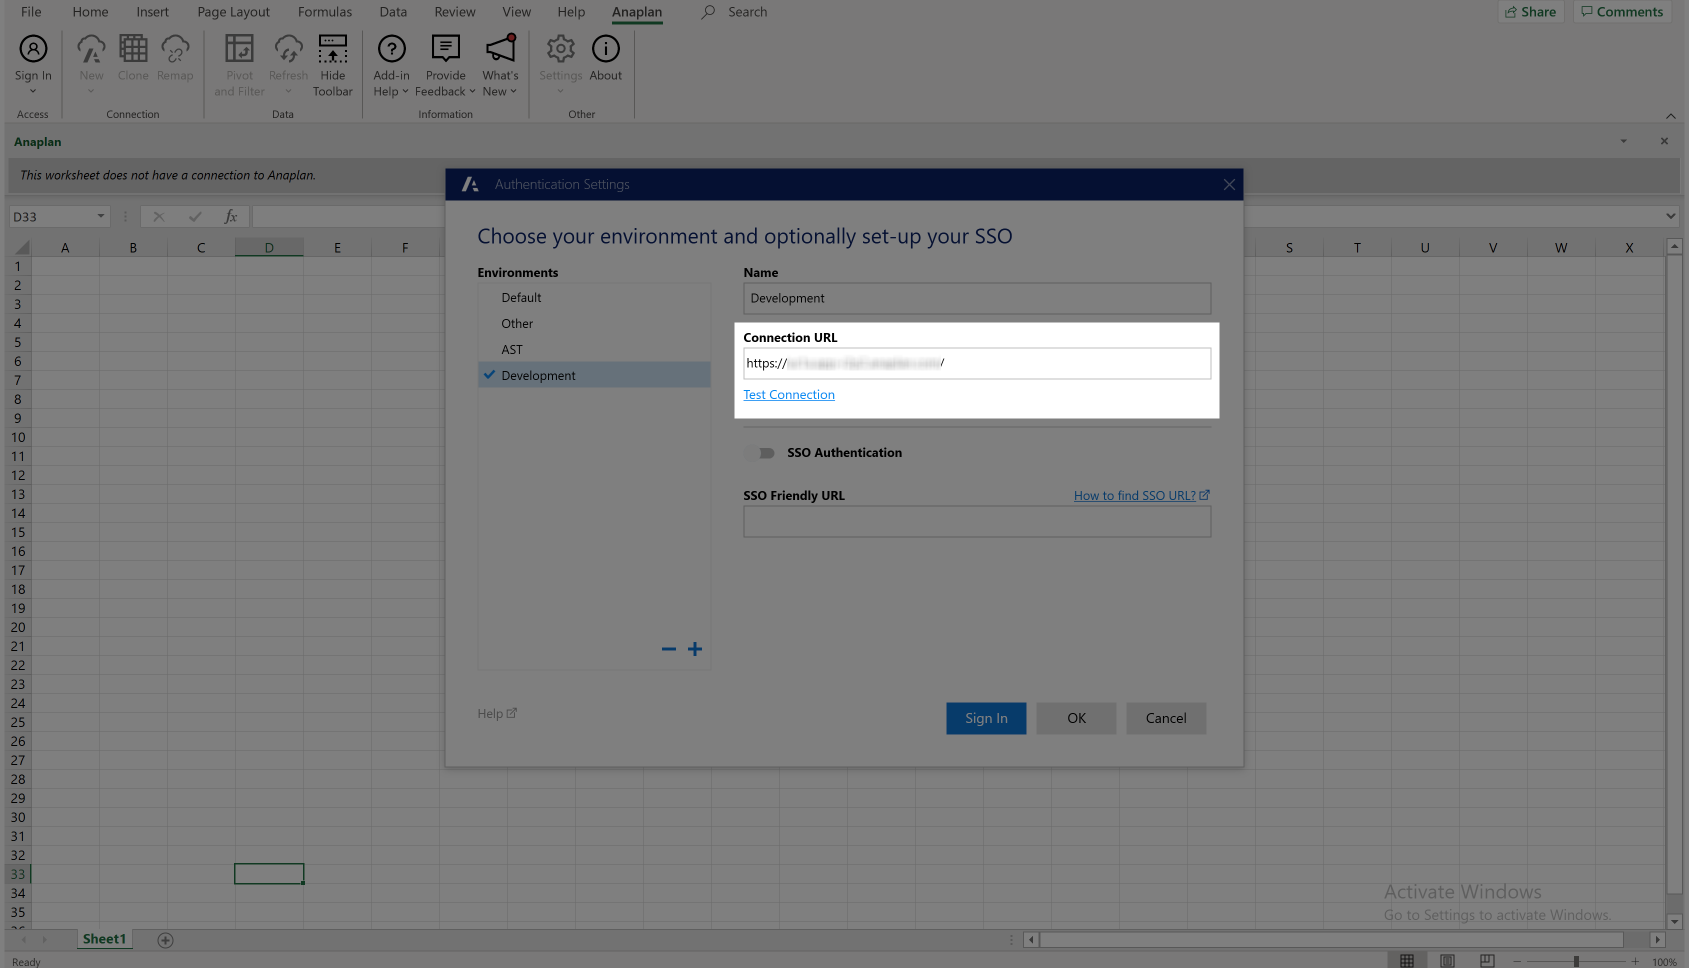
Task: Open How to find SSO URL link
Action: [x=1142, y=495]
